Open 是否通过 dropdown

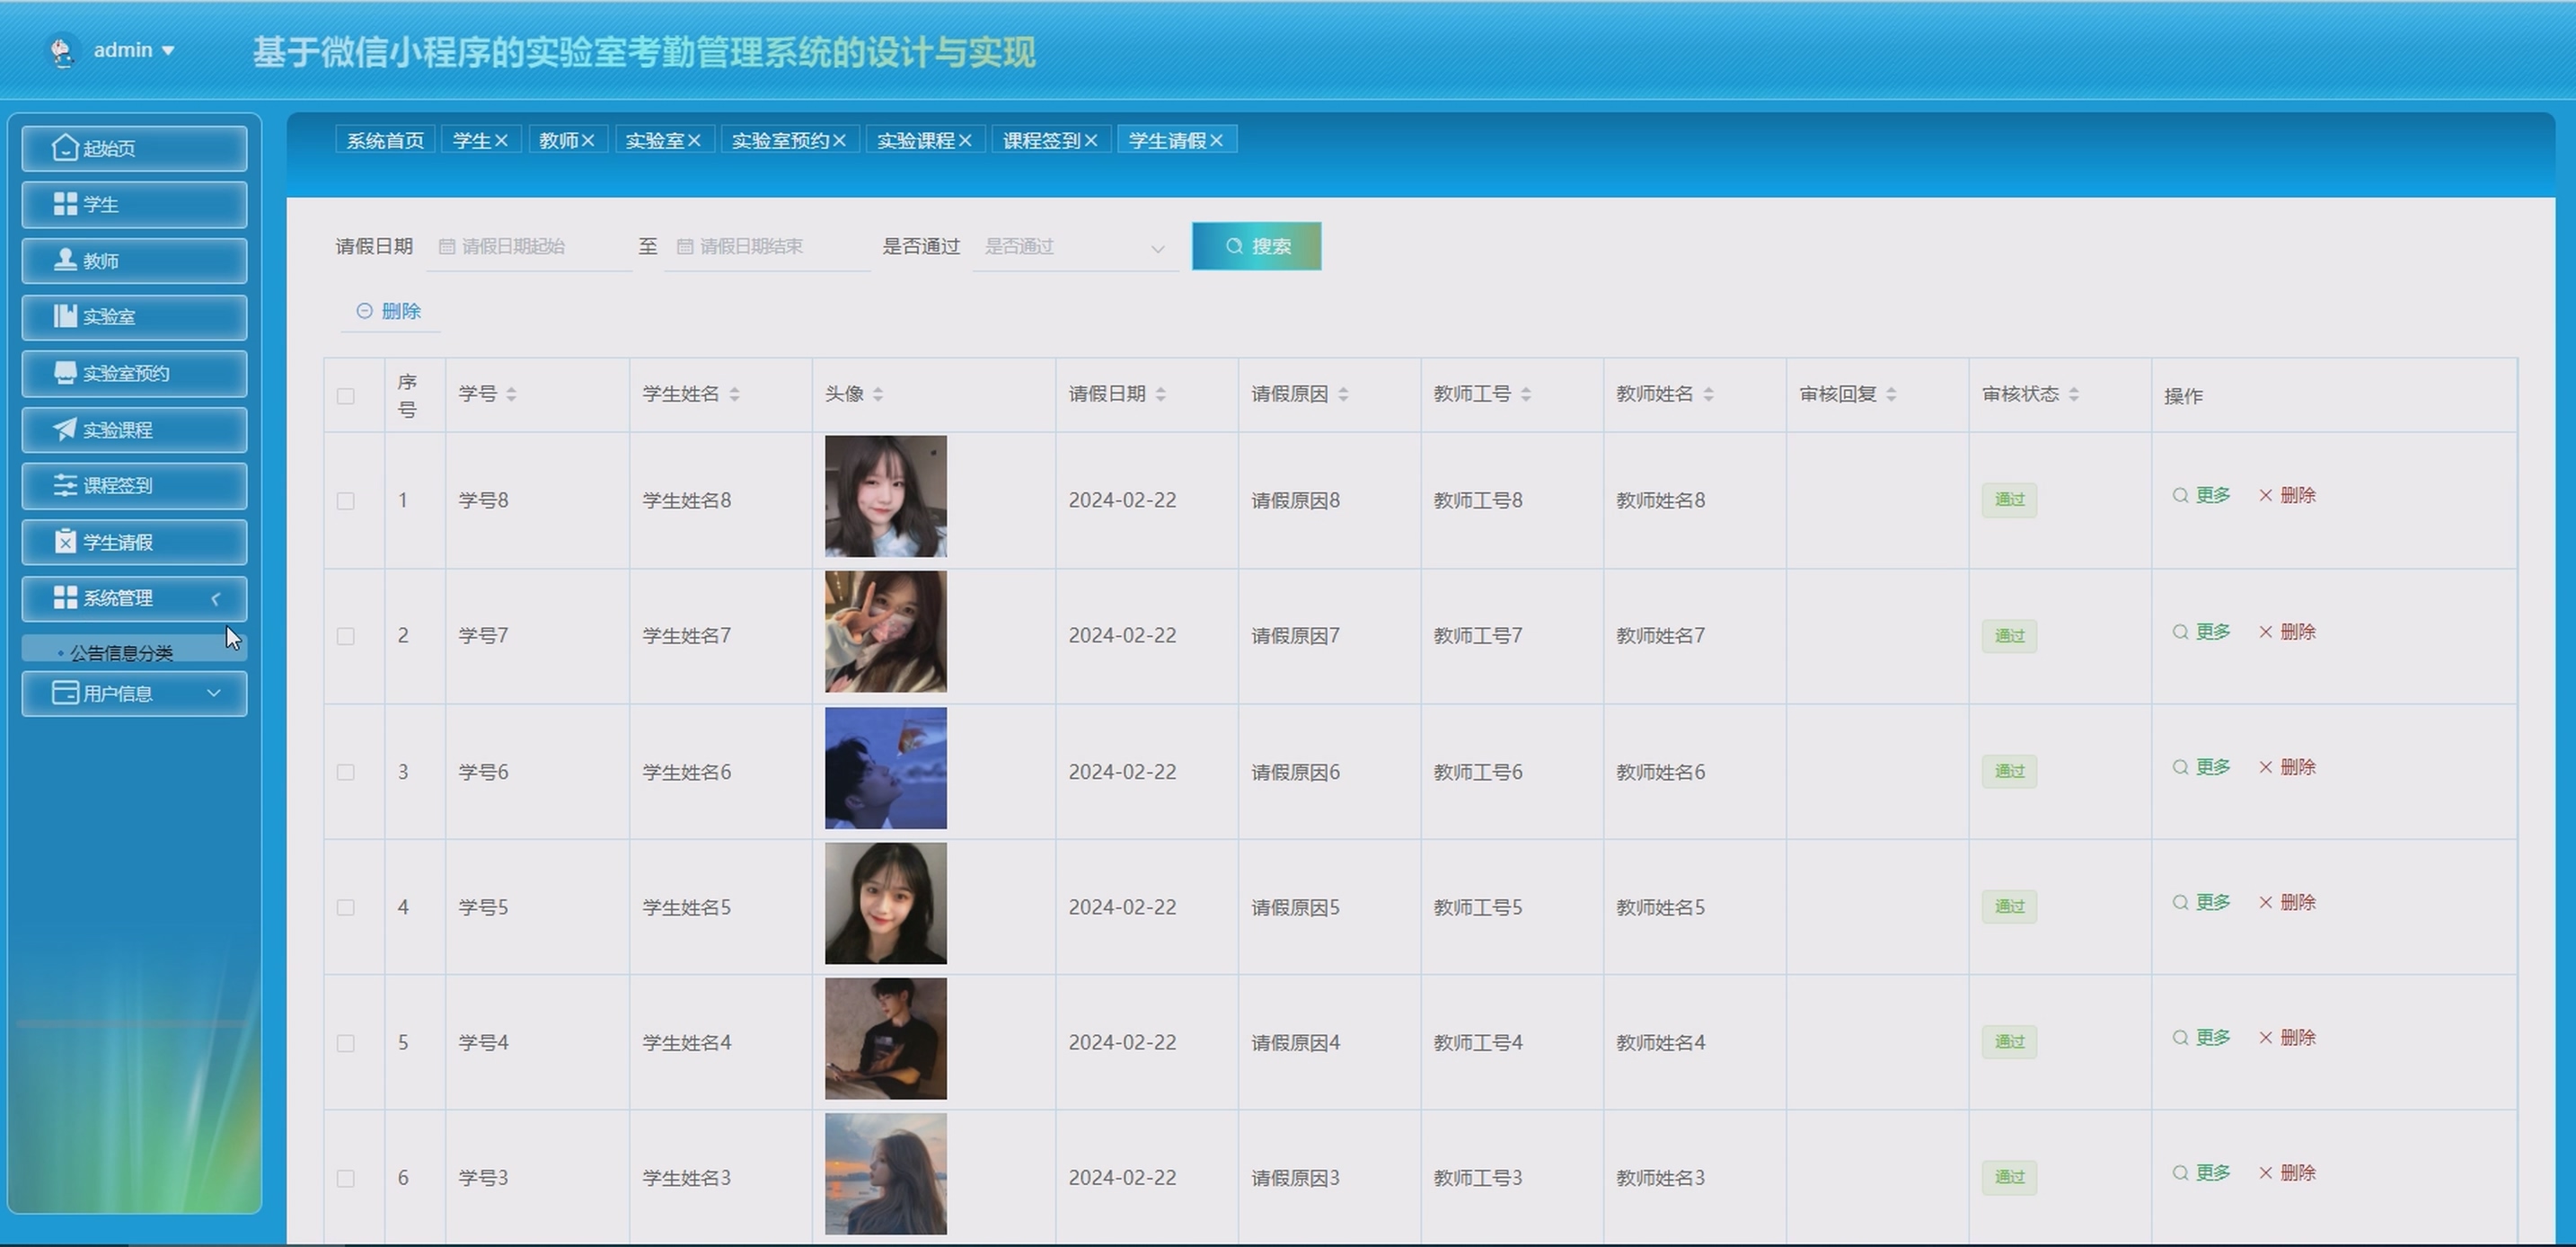(x=1075, y=246)
